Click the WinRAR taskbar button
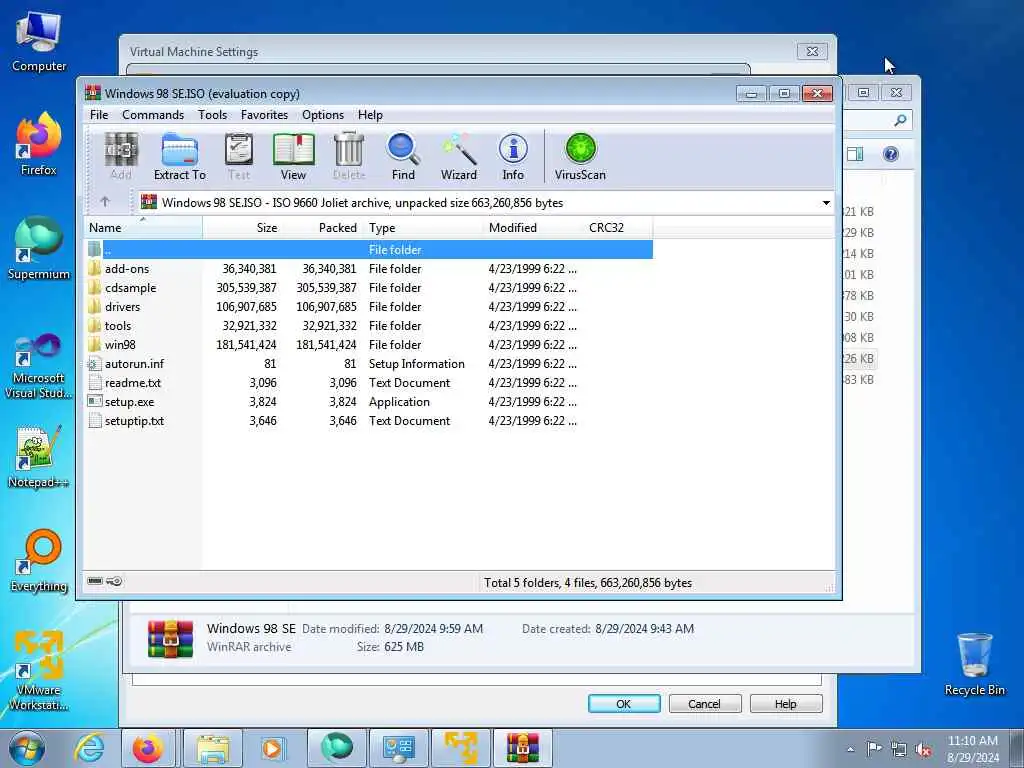The image size is (1024, 768). [x=522, y=748]
